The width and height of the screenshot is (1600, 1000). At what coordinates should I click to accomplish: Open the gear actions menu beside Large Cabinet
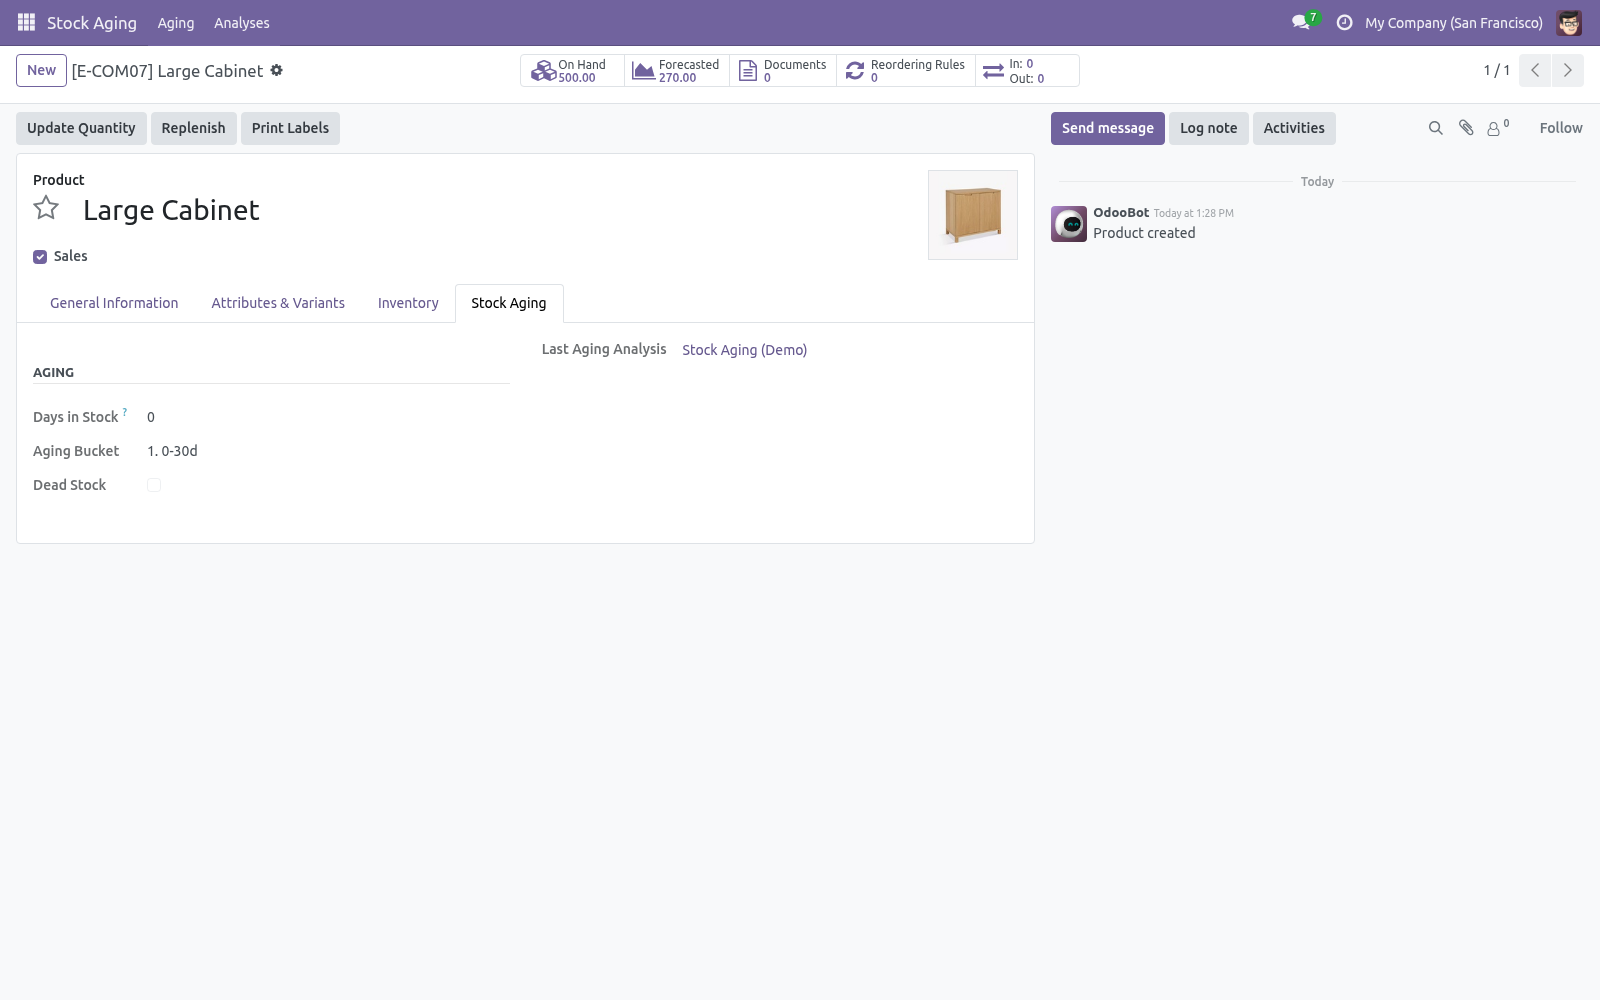click(x=277, y=70)
